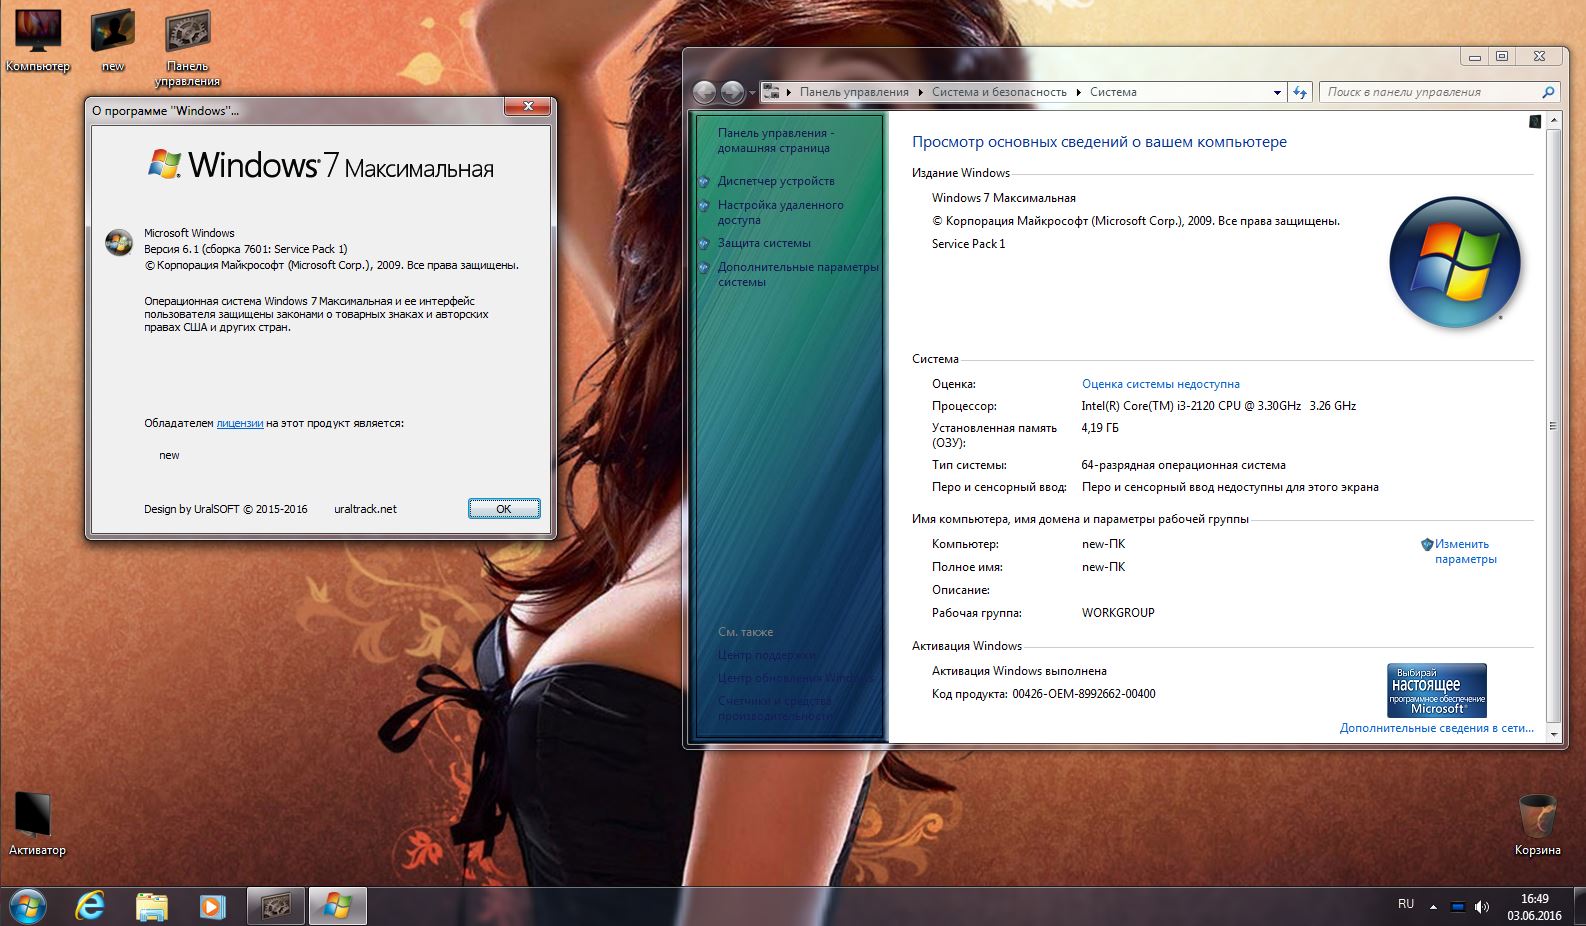1586x926 pixels.
Task: Click scrollbar down arrow in System window
Action: pyautogui.click(x=1553, y=734)
